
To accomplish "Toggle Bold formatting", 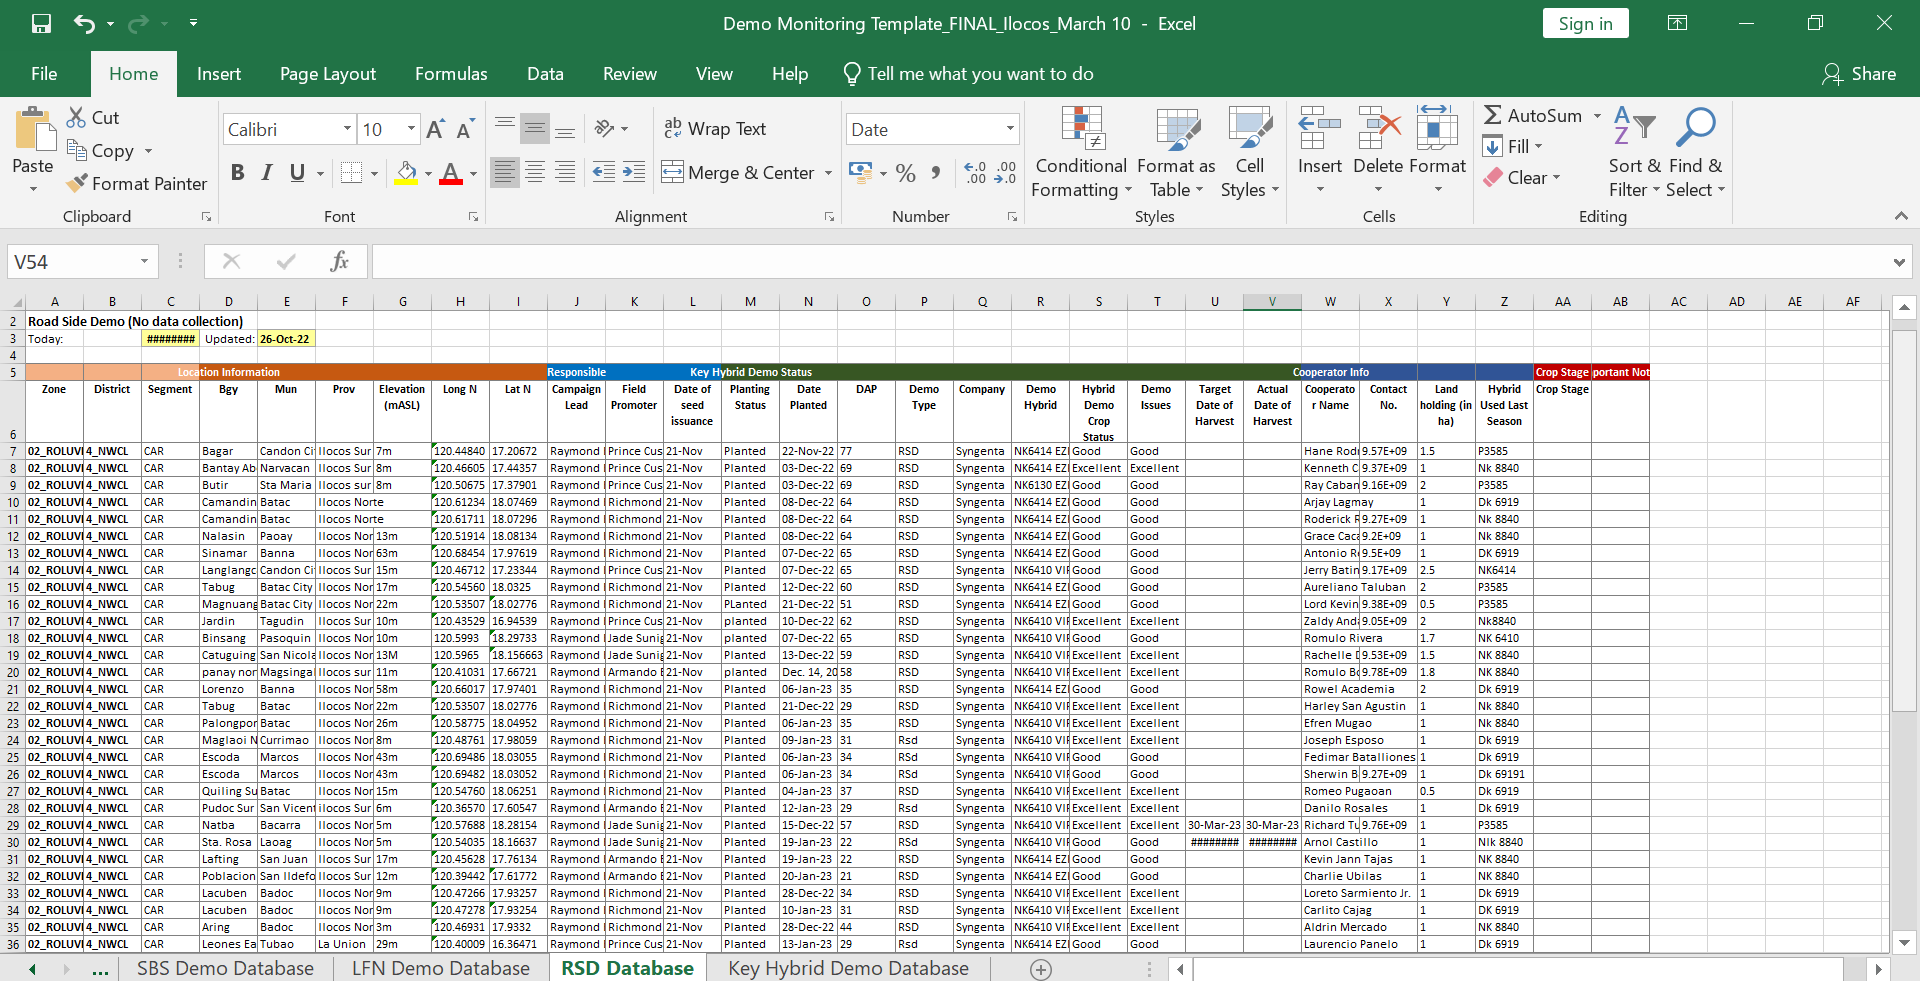I will pos(237,172).
